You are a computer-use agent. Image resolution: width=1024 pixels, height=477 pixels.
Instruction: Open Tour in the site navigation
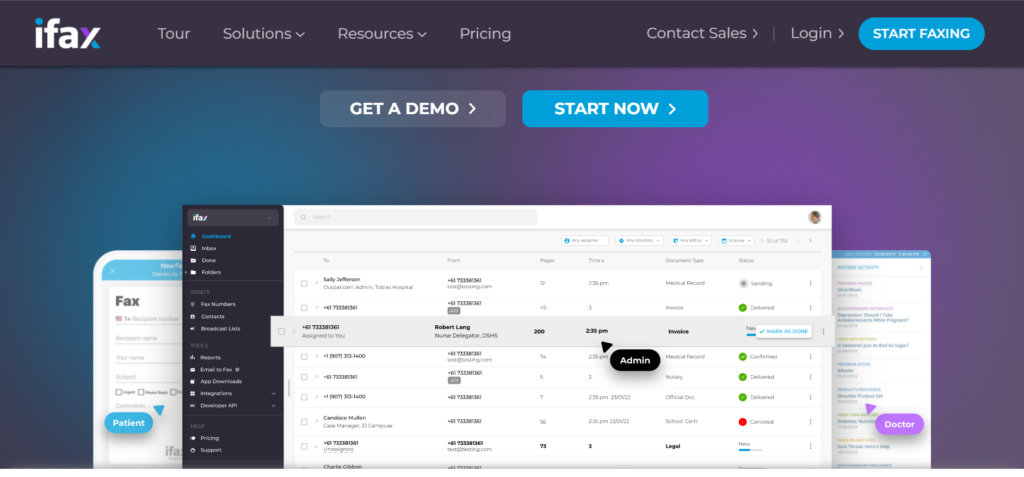[x=174, y=33]
